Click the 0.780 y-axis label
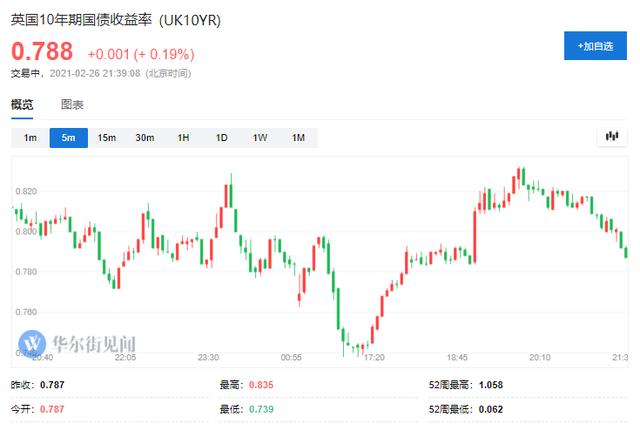The height and width of the screenshot is (437, 640). [x=26, y=272]
